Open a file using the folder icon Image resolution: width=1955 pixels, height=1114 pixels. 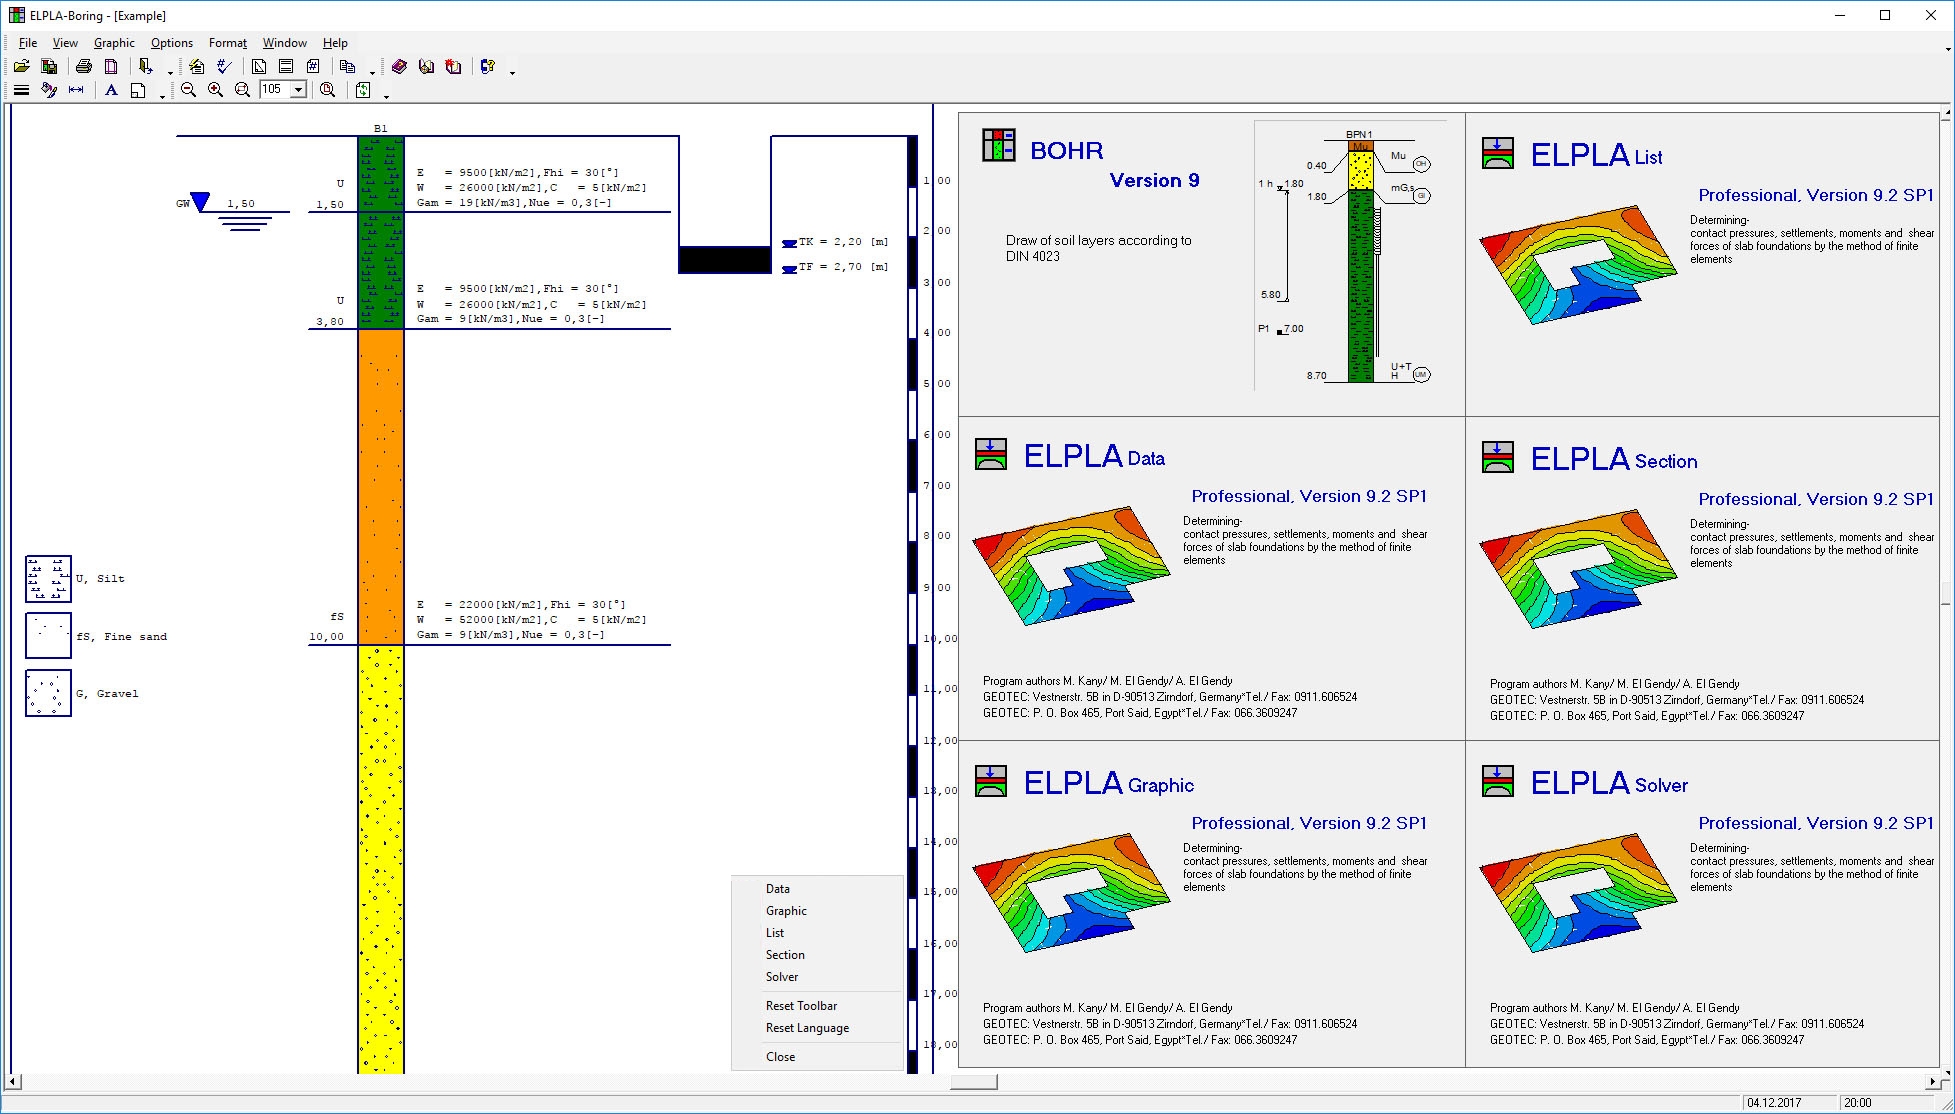click(x=21, y=67)
